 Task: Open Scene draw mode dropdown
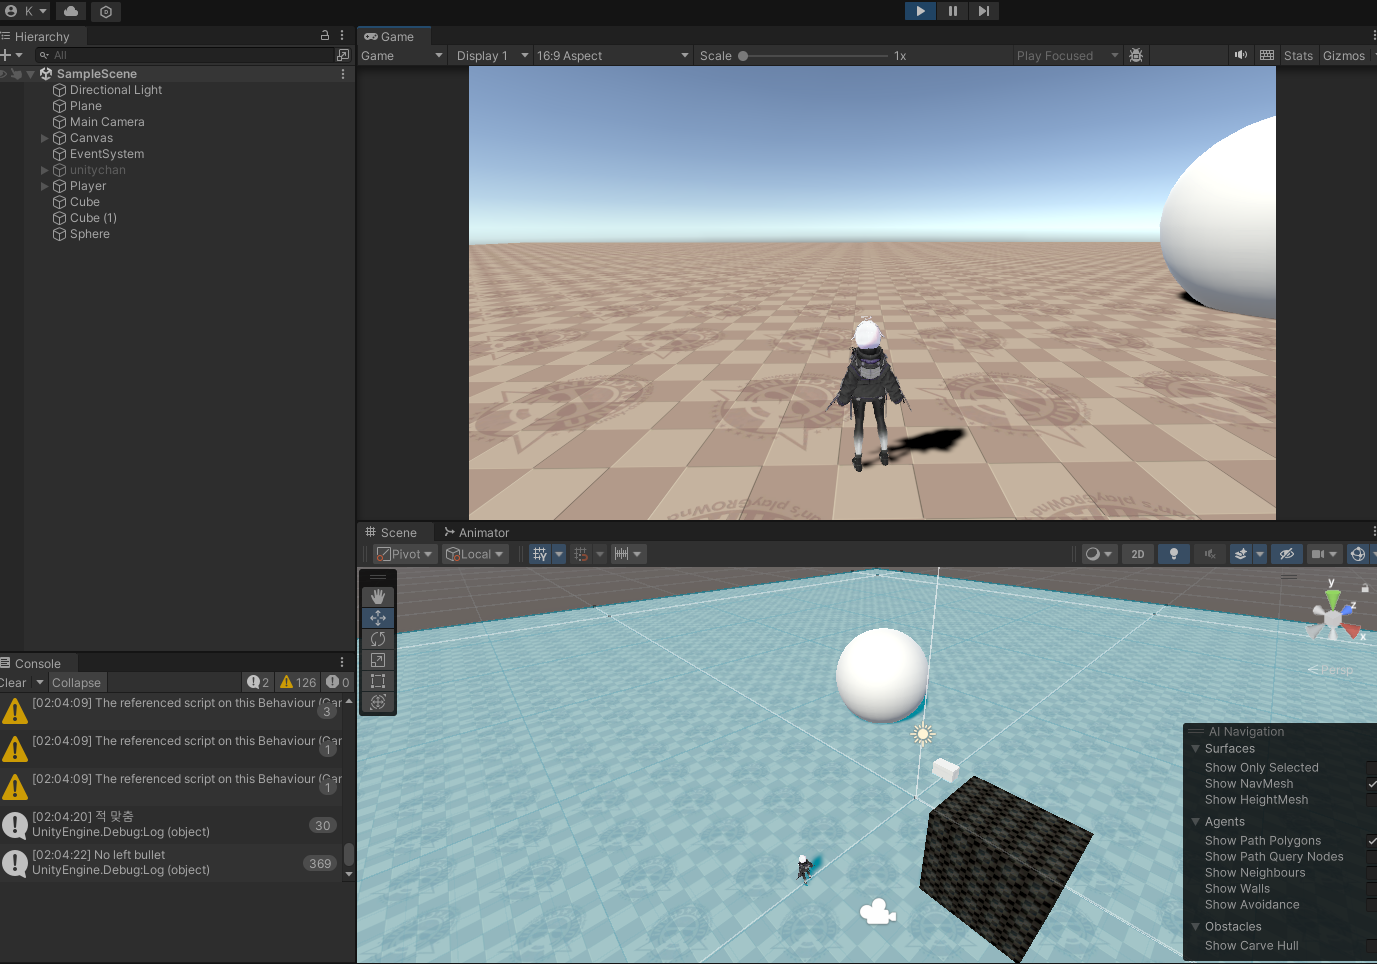(x=1099, y=554)
